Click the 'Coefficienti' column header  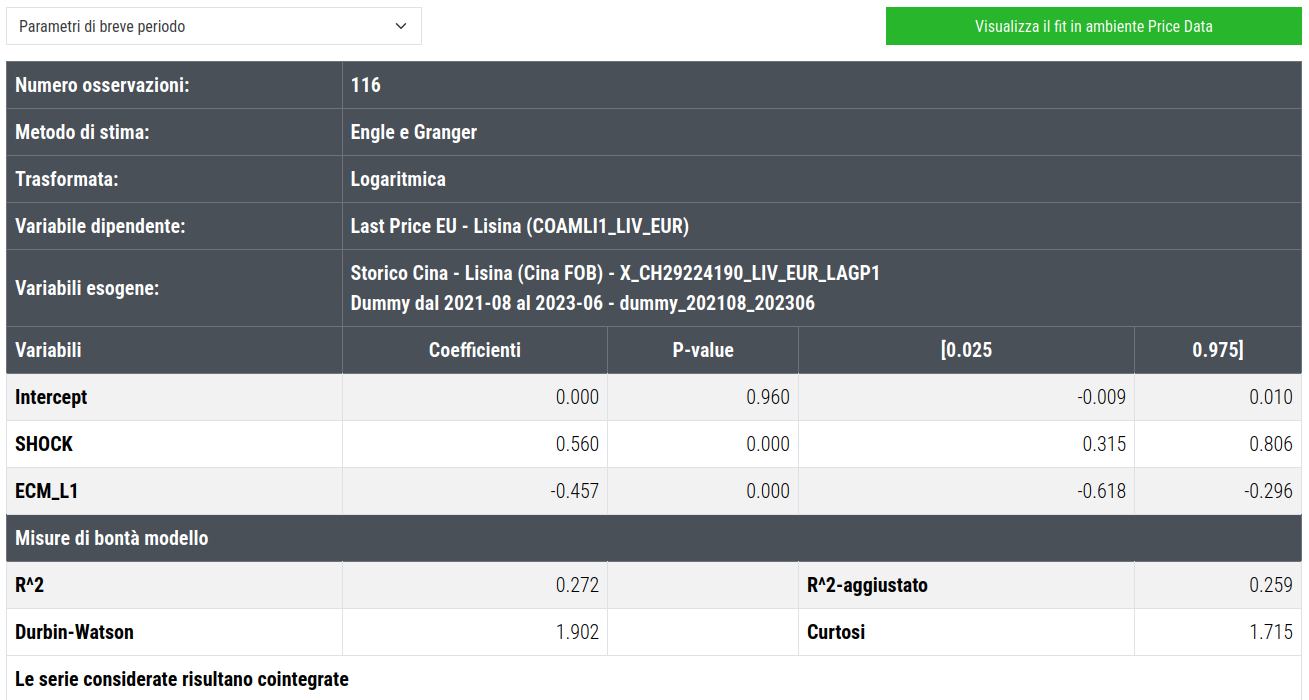pyautogui.click(x=475, y=350)
